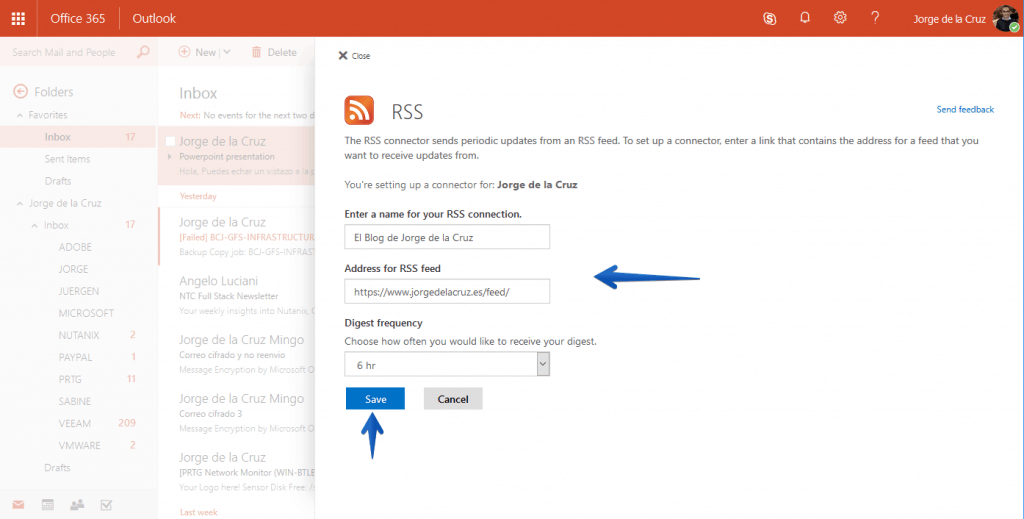Click Jorge de la Cruz profile picture

tap(1005, 18)
